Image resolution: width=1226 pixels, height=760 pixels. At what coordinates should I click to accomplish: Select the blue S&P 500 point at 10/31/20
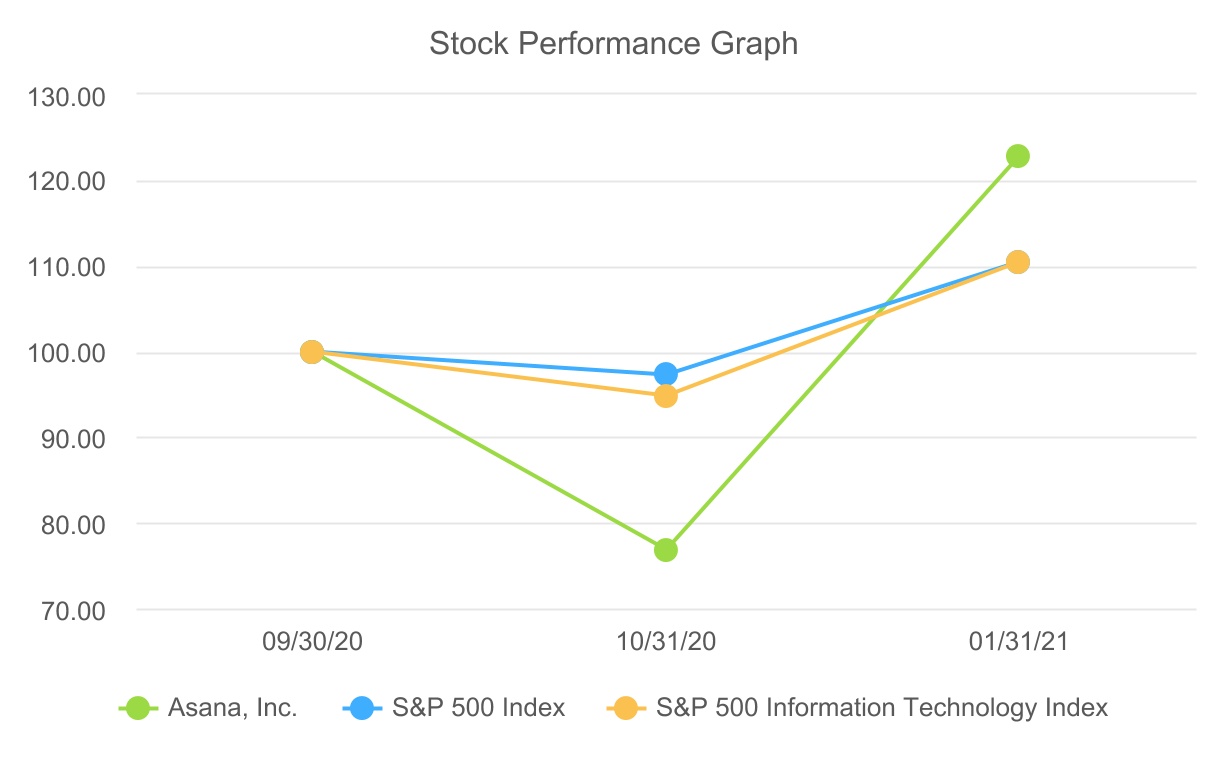click(666, 374)
